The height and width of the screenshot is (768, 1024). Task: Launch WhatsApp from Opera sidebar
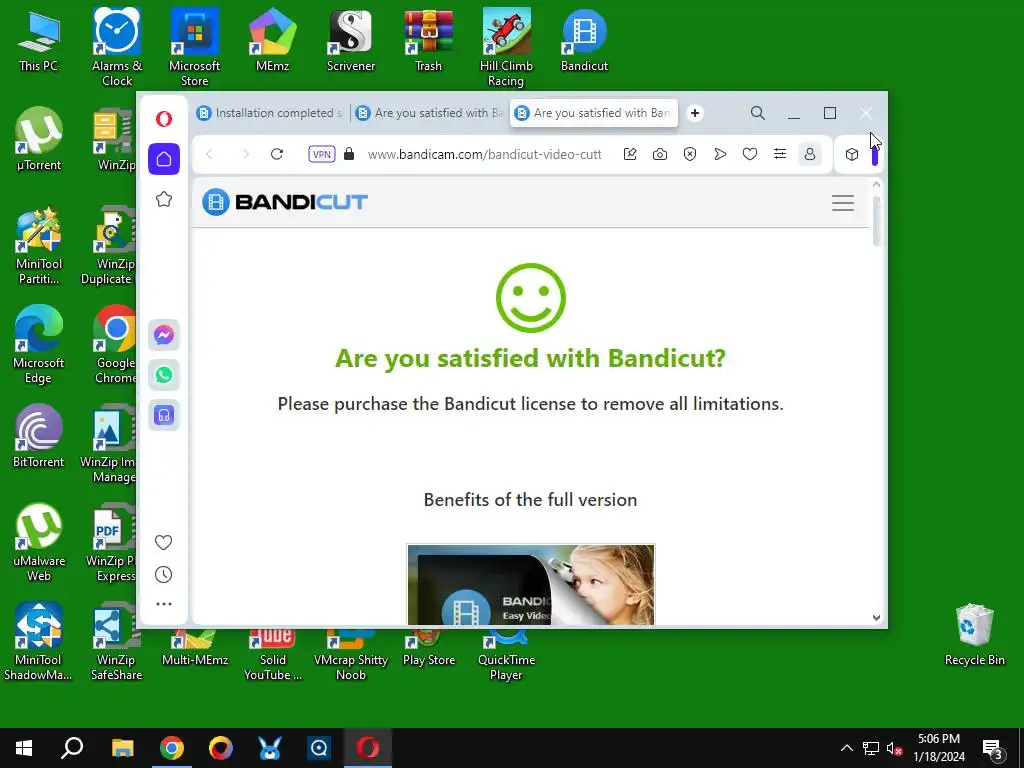click(x=164, y=375)
